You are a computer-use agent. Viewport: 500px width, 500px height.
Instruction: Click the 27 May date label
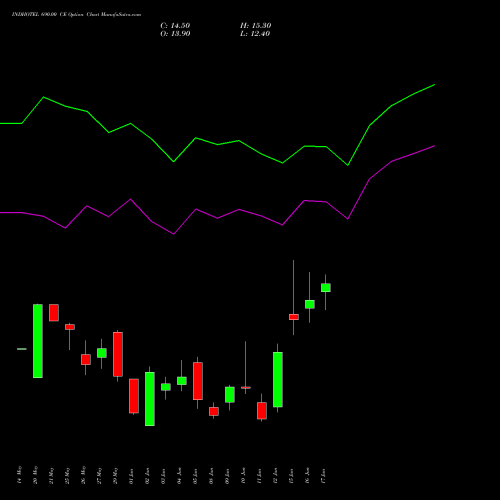click(x=99, y=475)
